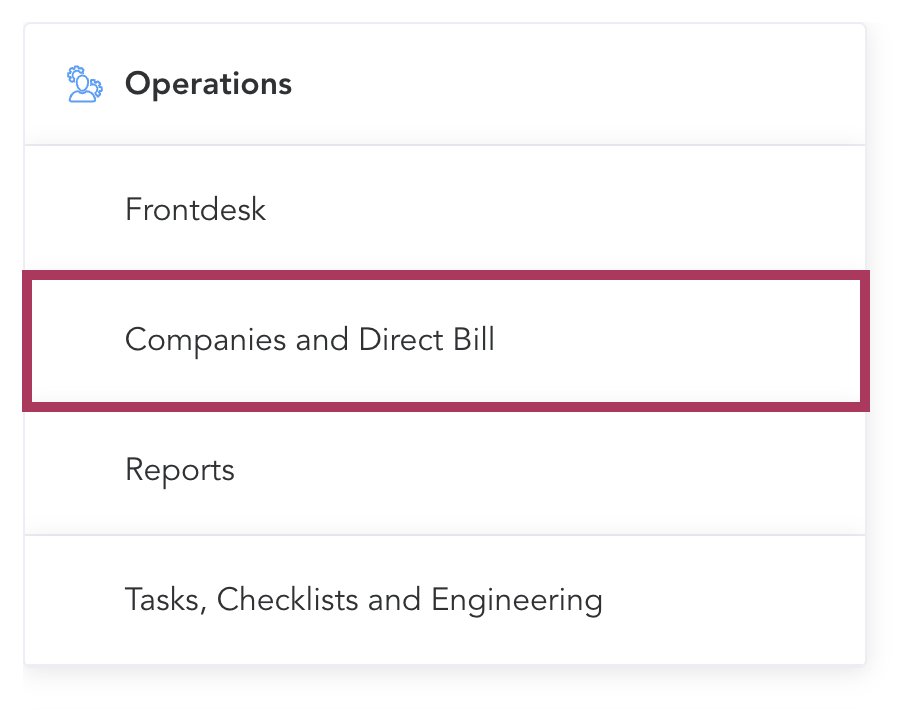Click the Reports text label
908x710 pixels.
[x=180, y=470]
